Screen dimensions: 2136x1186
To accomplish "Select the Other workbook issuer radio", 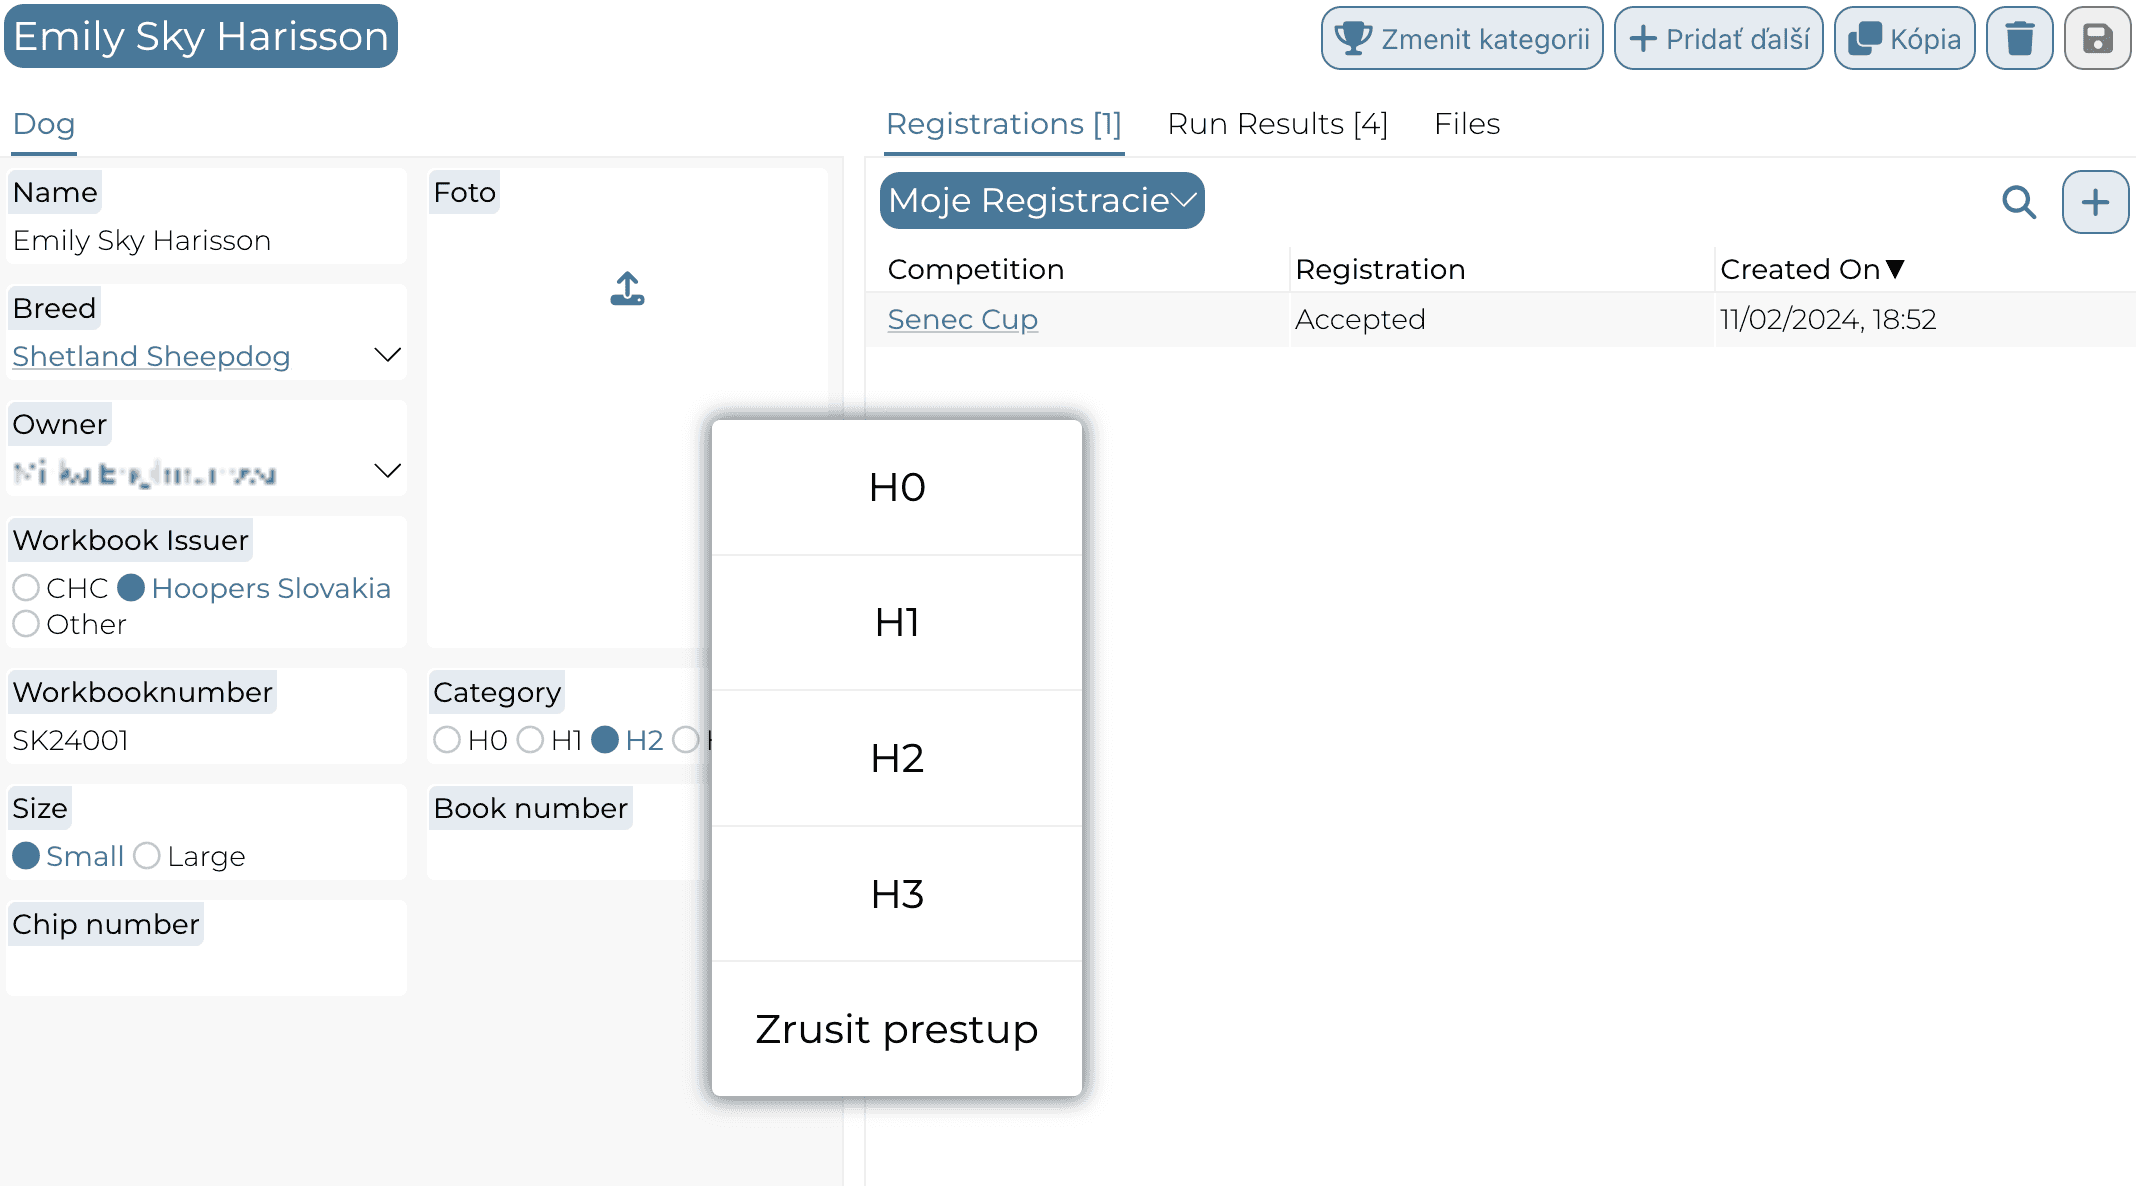I will click(26, 624).
